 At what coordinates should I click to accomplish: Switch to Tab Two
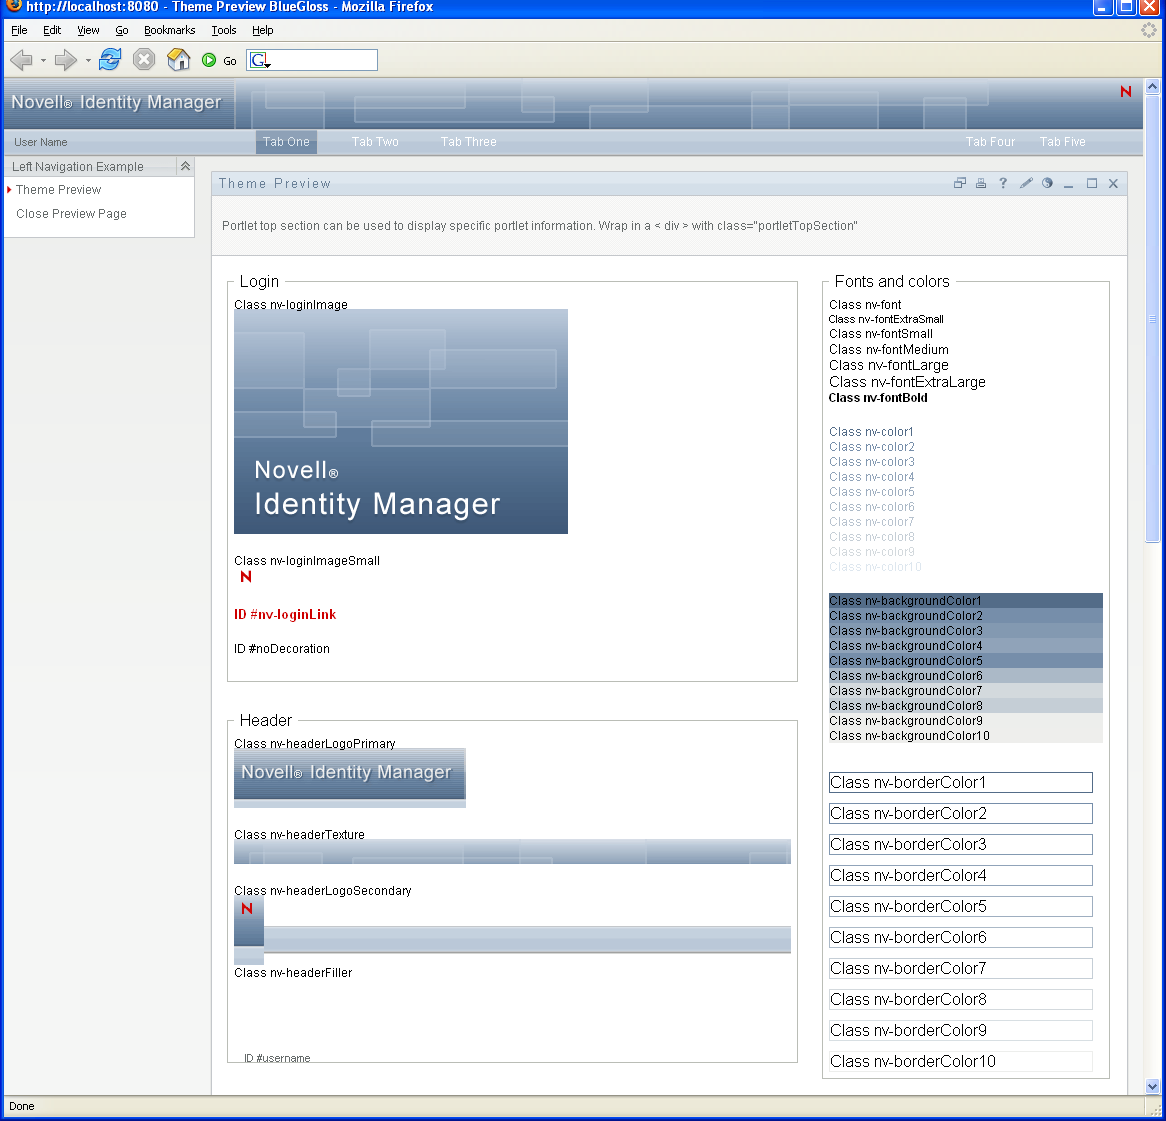(375, 141)
